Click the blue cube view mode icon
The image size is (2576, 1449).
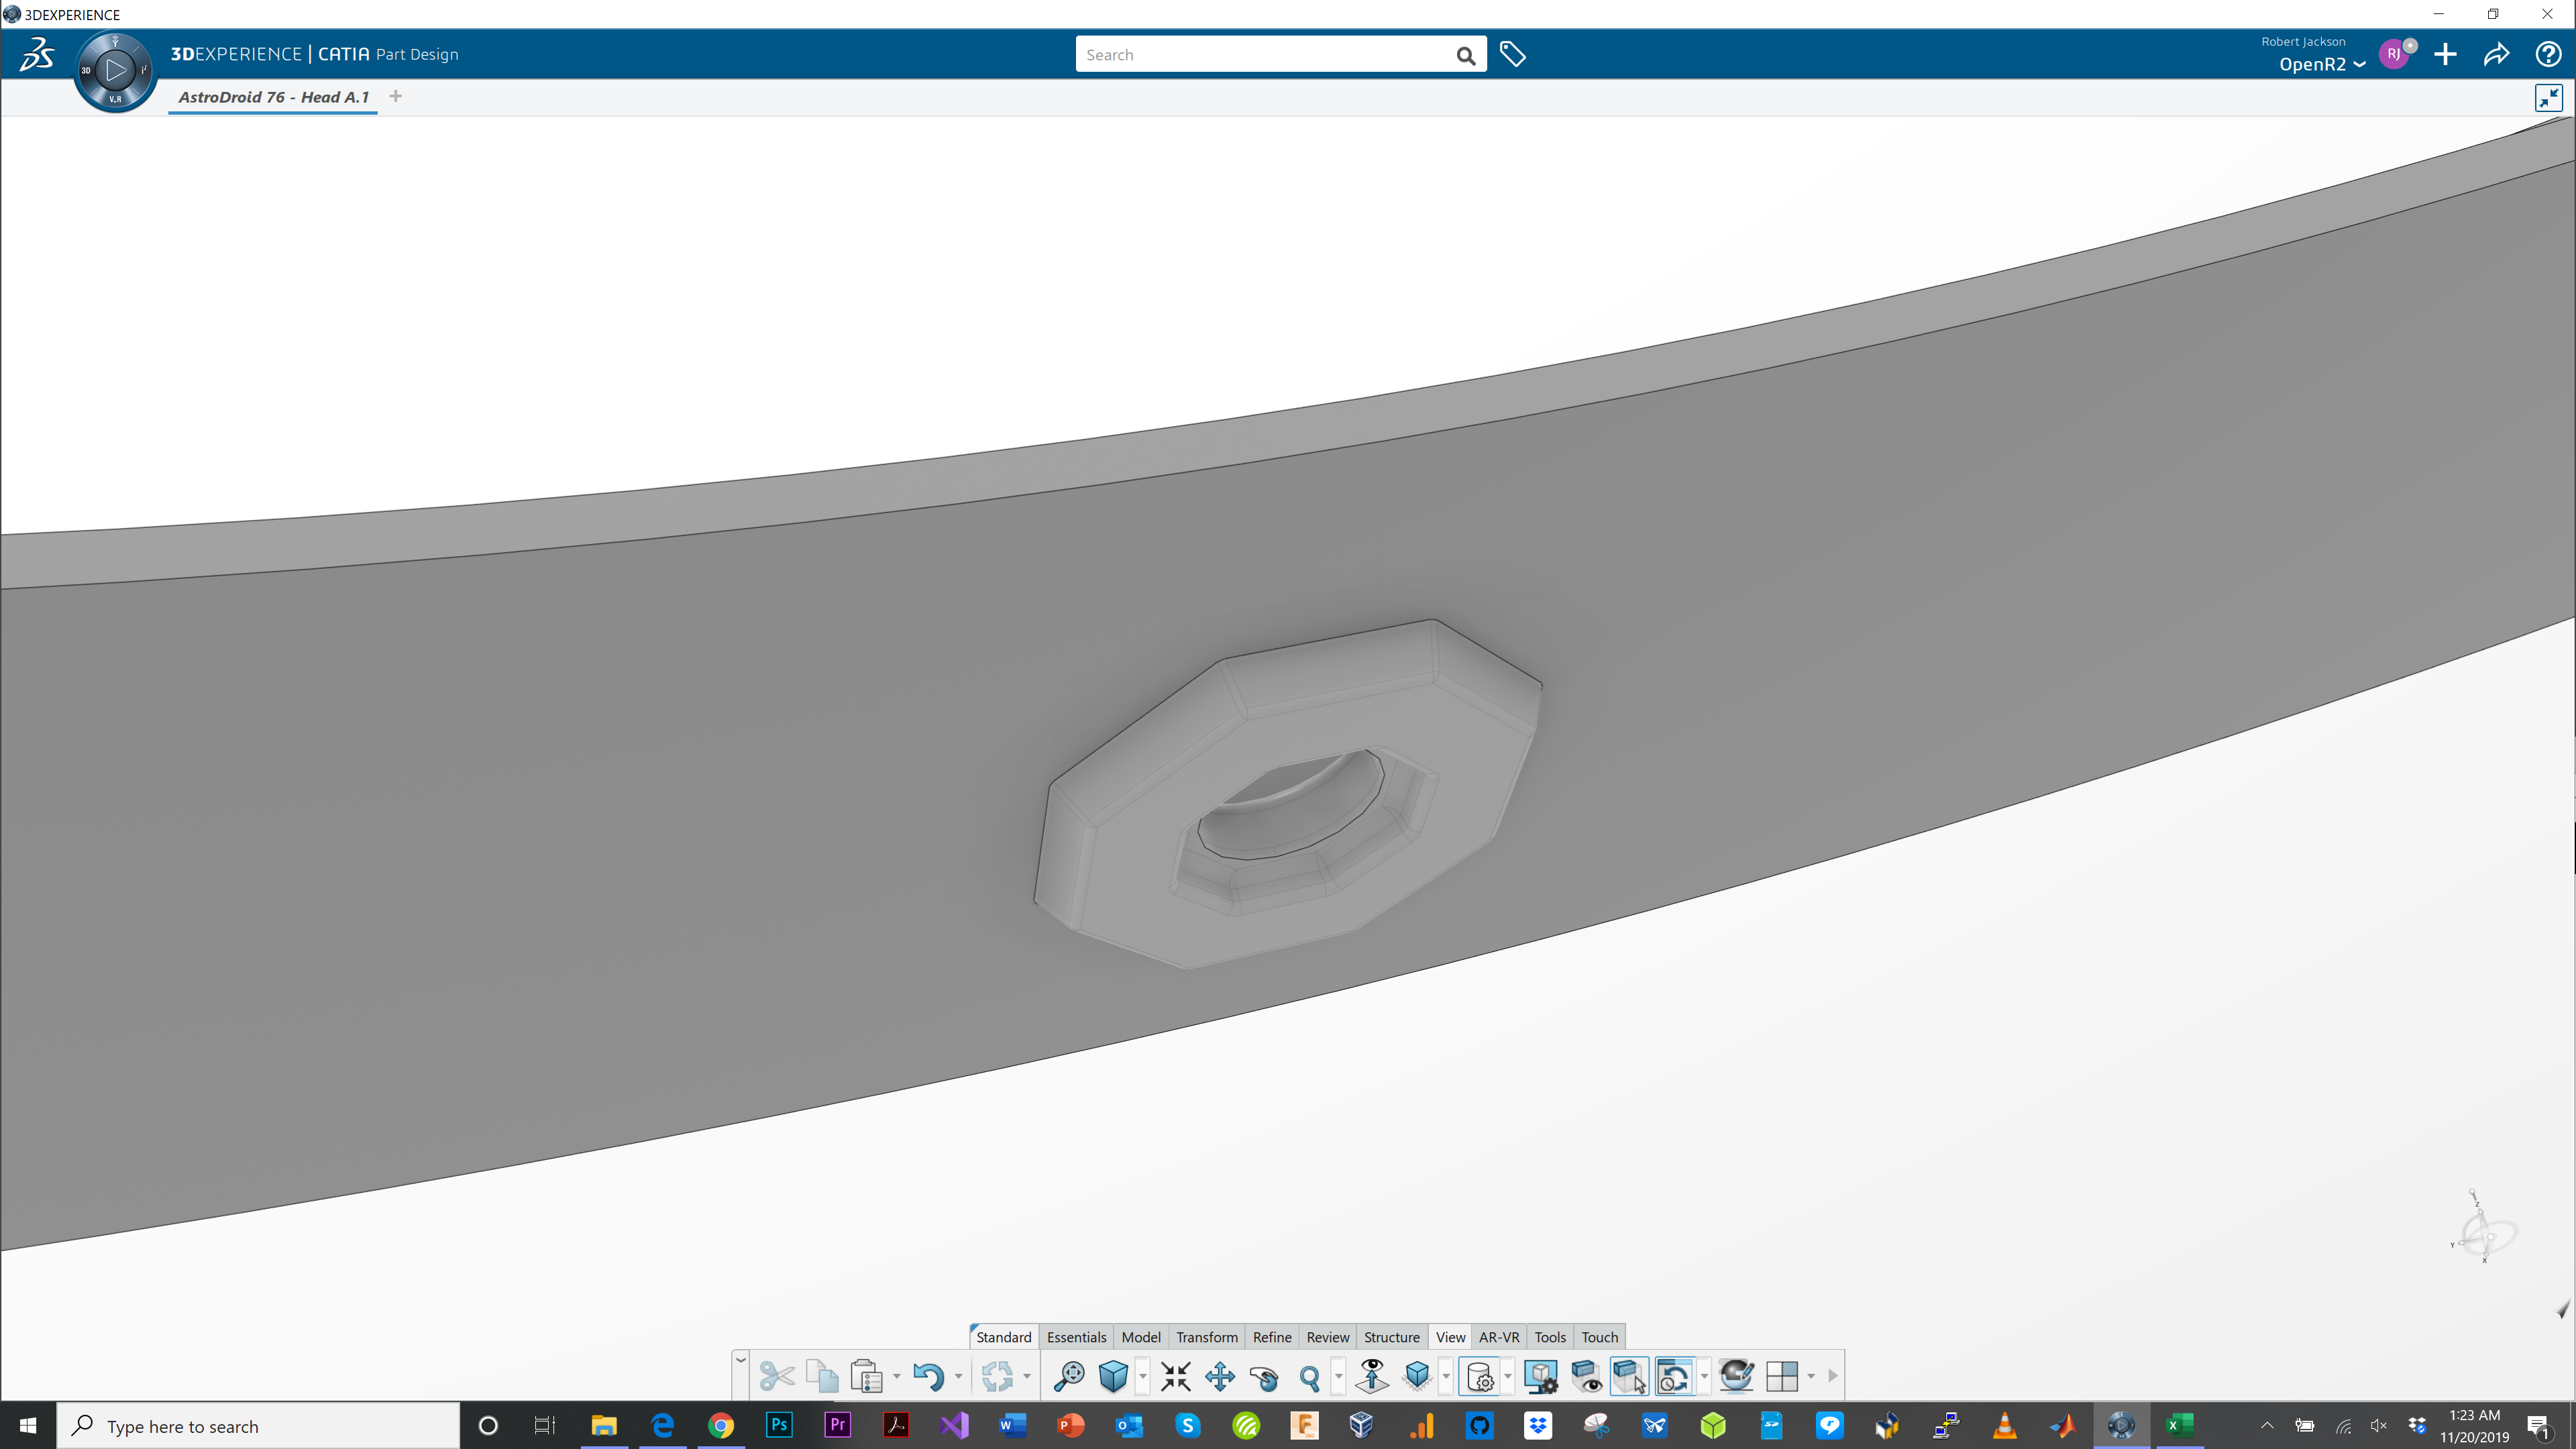point(1113,1376)
